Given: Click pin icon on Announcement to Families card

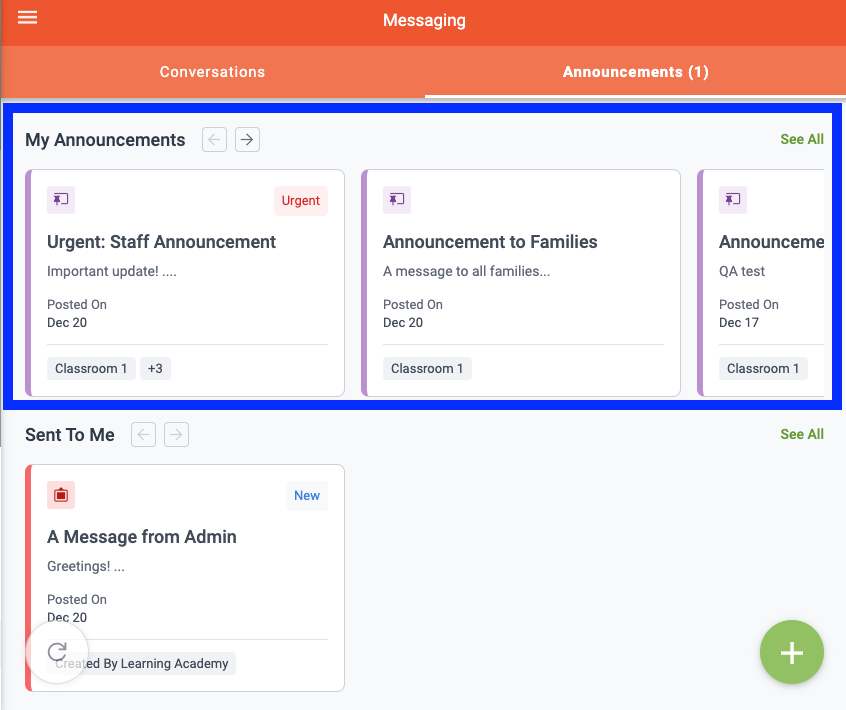Looking at the screenshot, I should pyautogui.click(x=397, y=200).
